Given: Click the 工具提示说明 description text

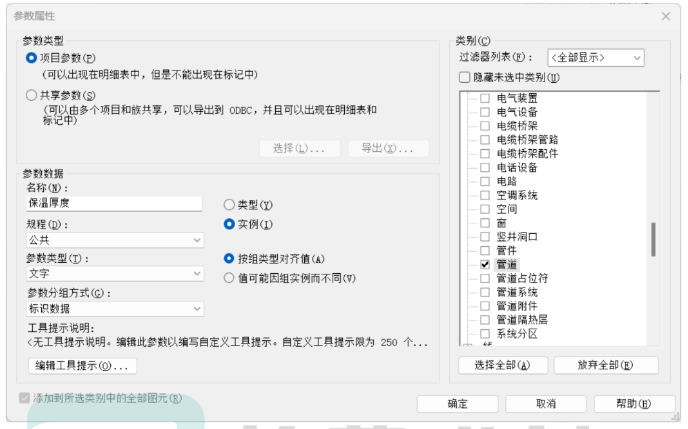Looking at the screenshot, I should [227, 342].
